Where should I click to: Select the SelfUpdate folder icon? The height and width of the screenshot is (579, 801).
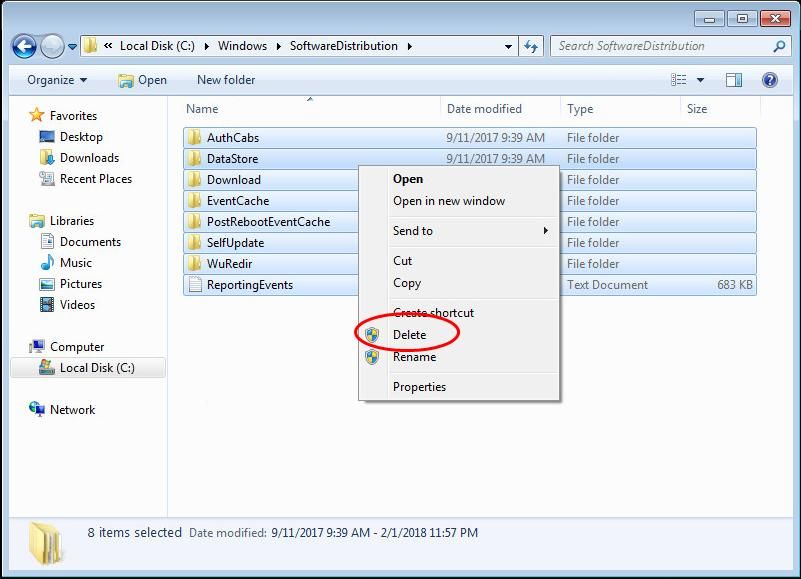click(194, 242)
